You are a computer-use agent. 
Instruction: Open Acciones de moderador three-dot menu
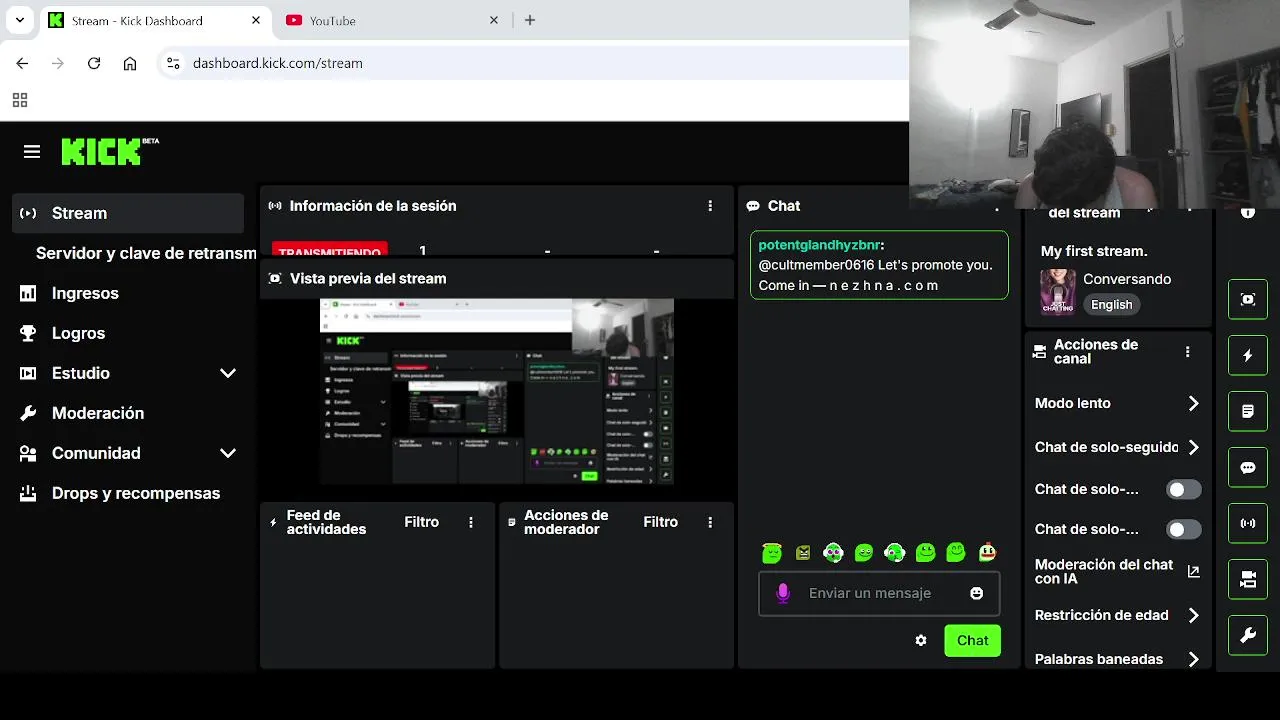tap(710, 522)
